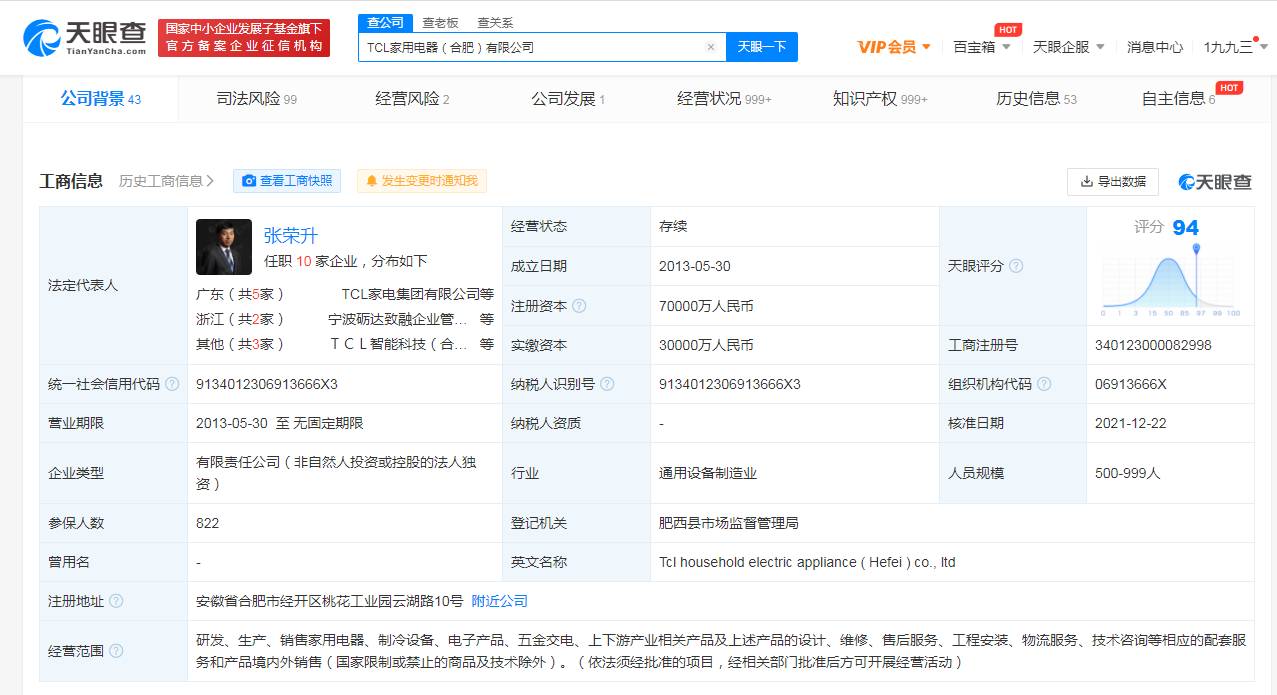Click the 天眼查 logo beside export button
Viewport: 1277px width, 695px height.
(1215, 181)
